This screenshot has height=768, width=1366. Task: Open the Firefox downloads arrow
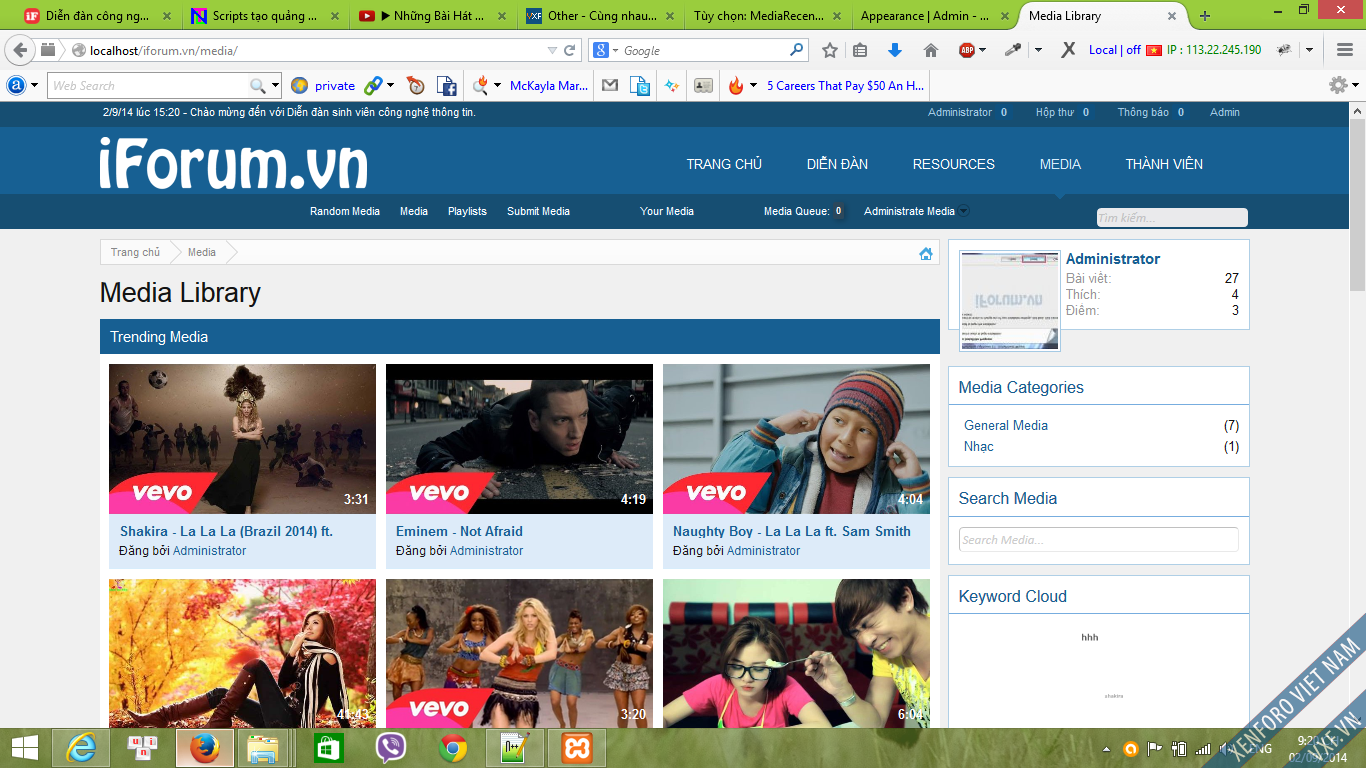click(895, 50)
